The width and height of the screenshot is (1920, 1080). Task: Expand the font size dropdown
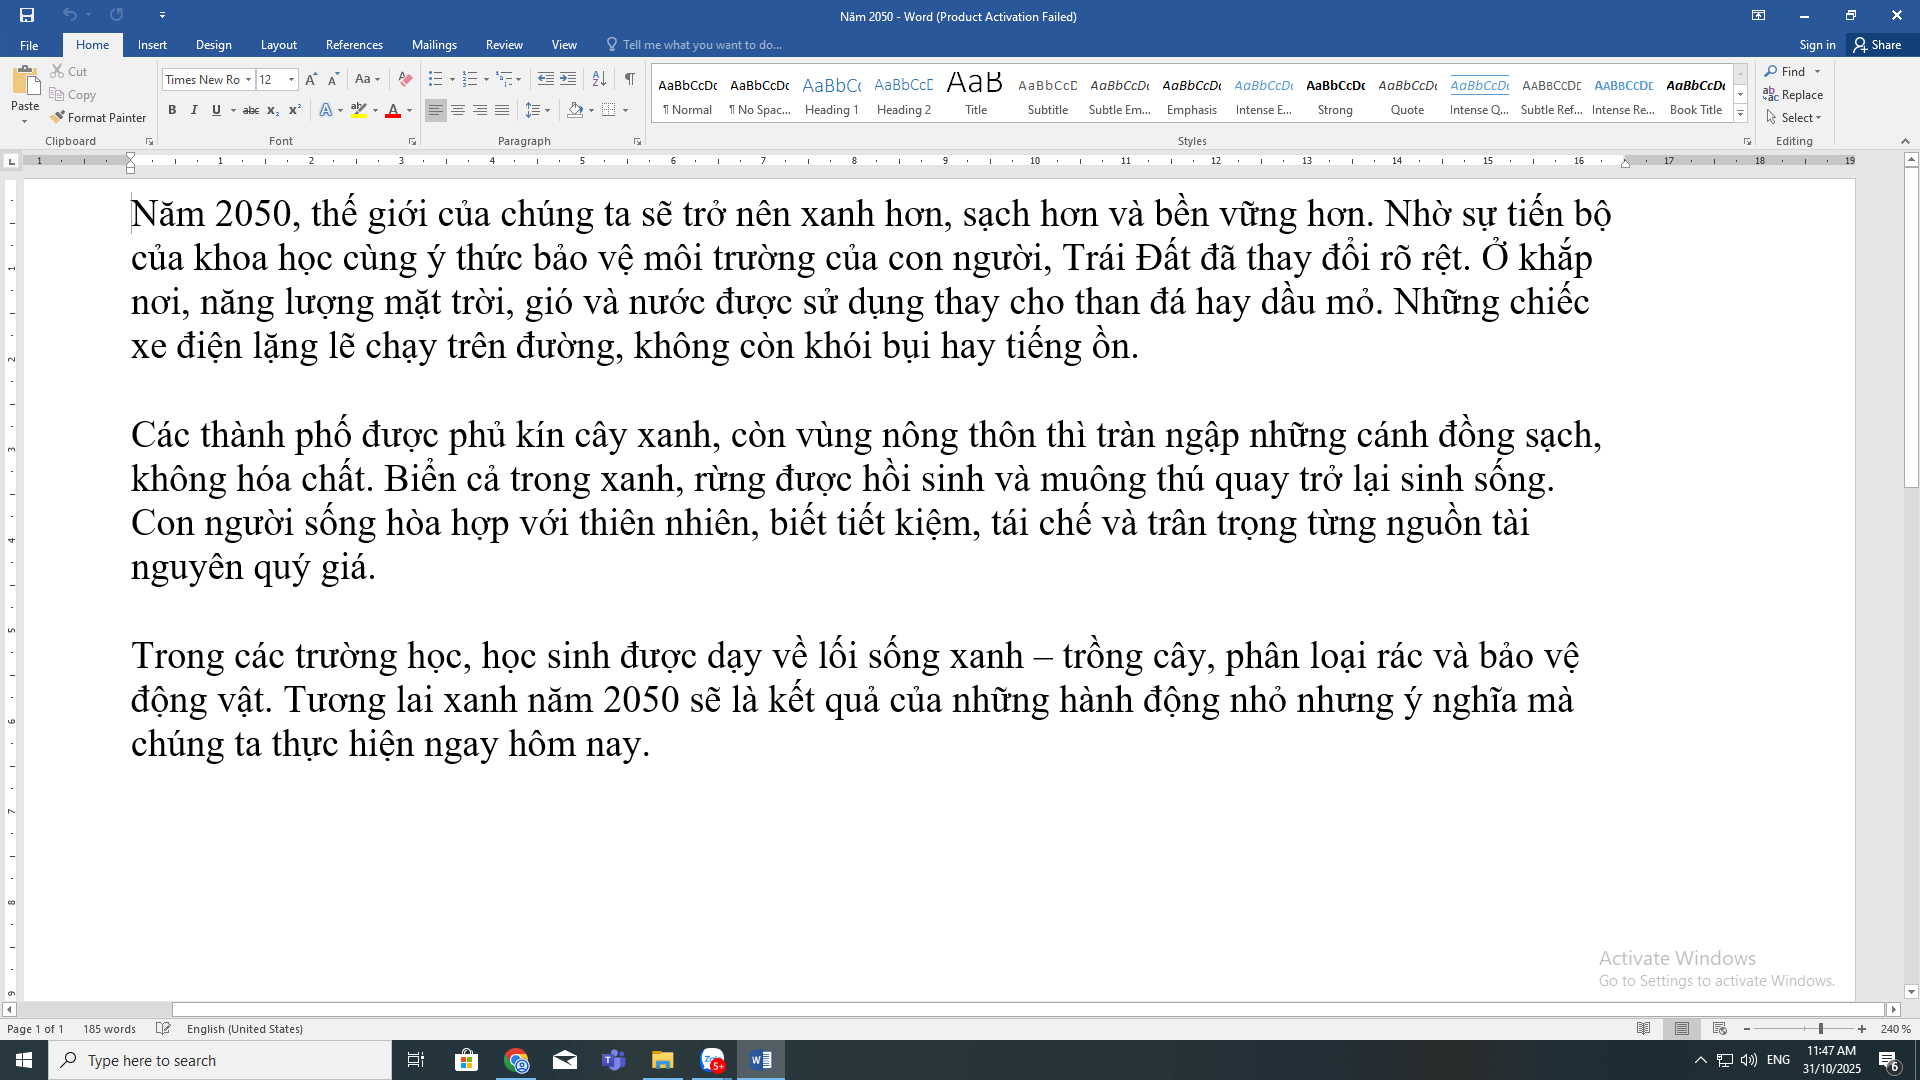point(291,80)
